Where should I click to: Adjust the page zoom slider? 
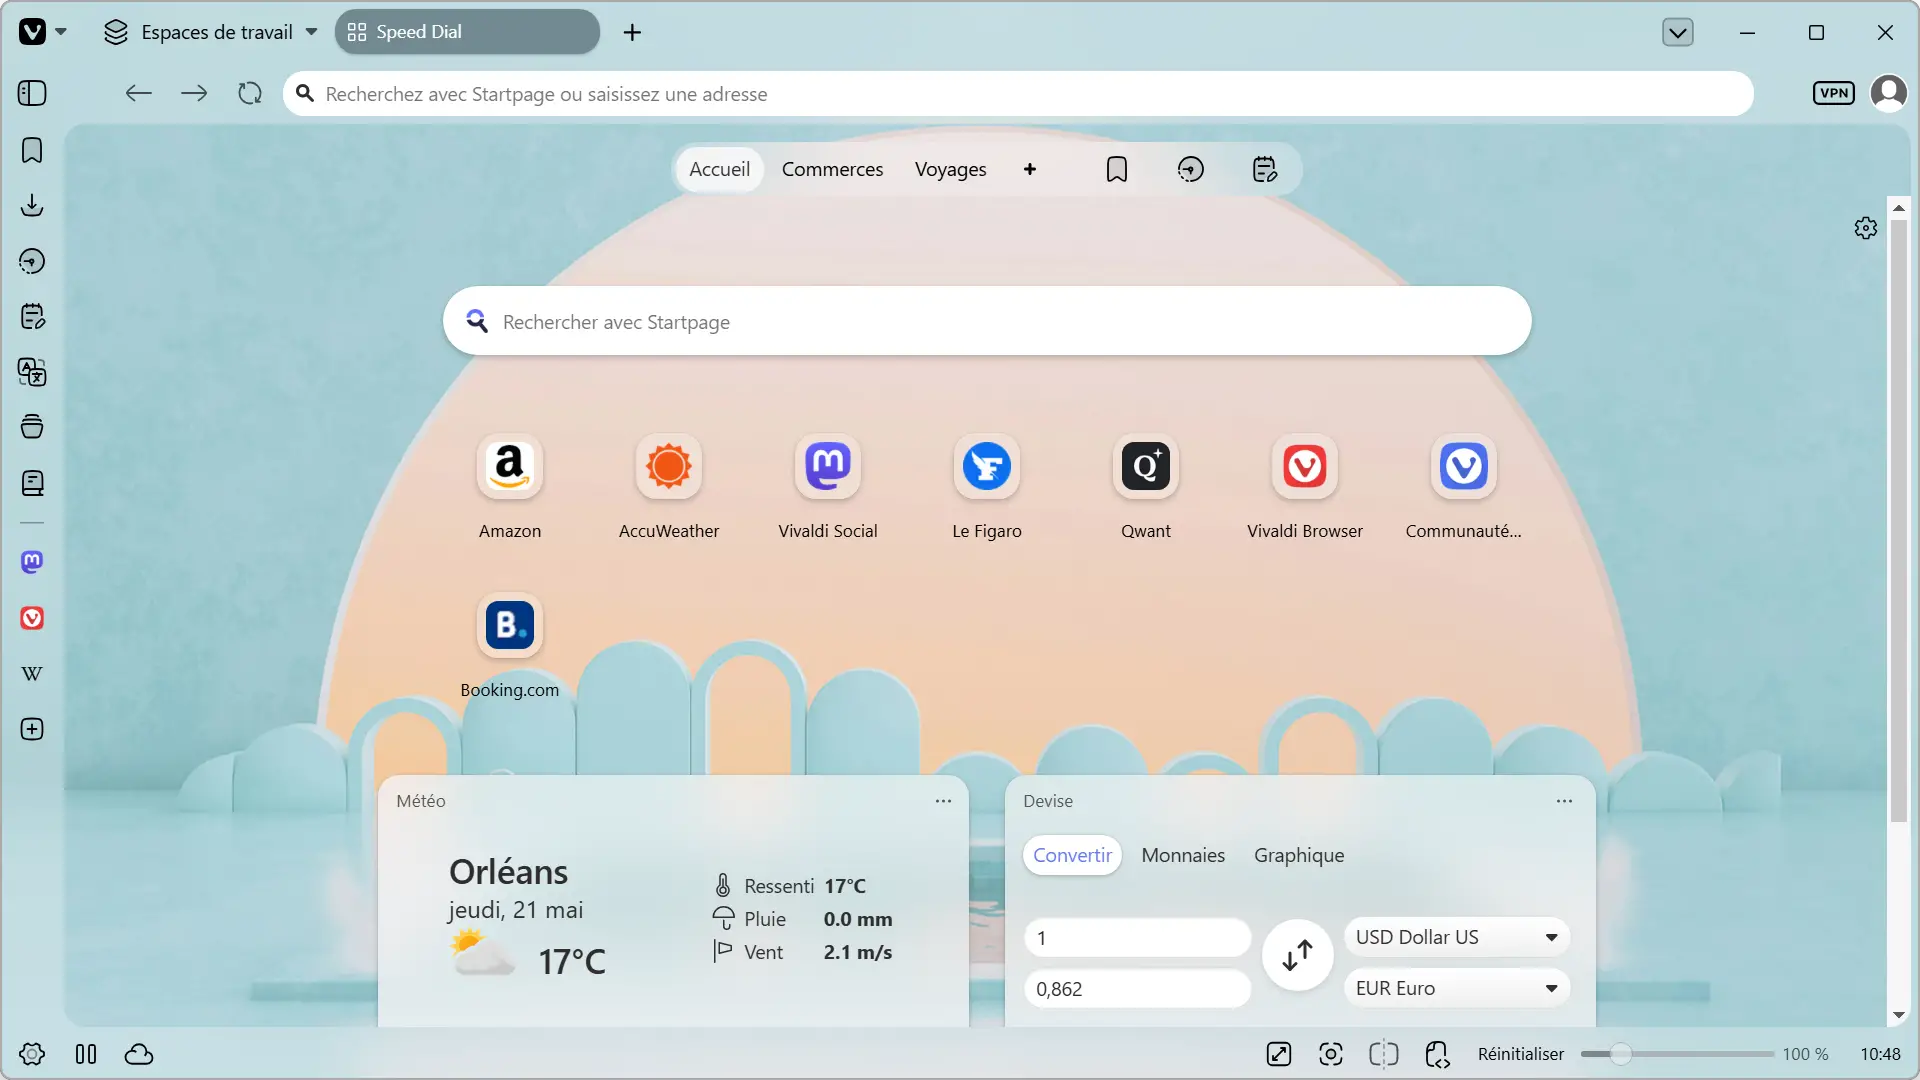point(1677,1054)
